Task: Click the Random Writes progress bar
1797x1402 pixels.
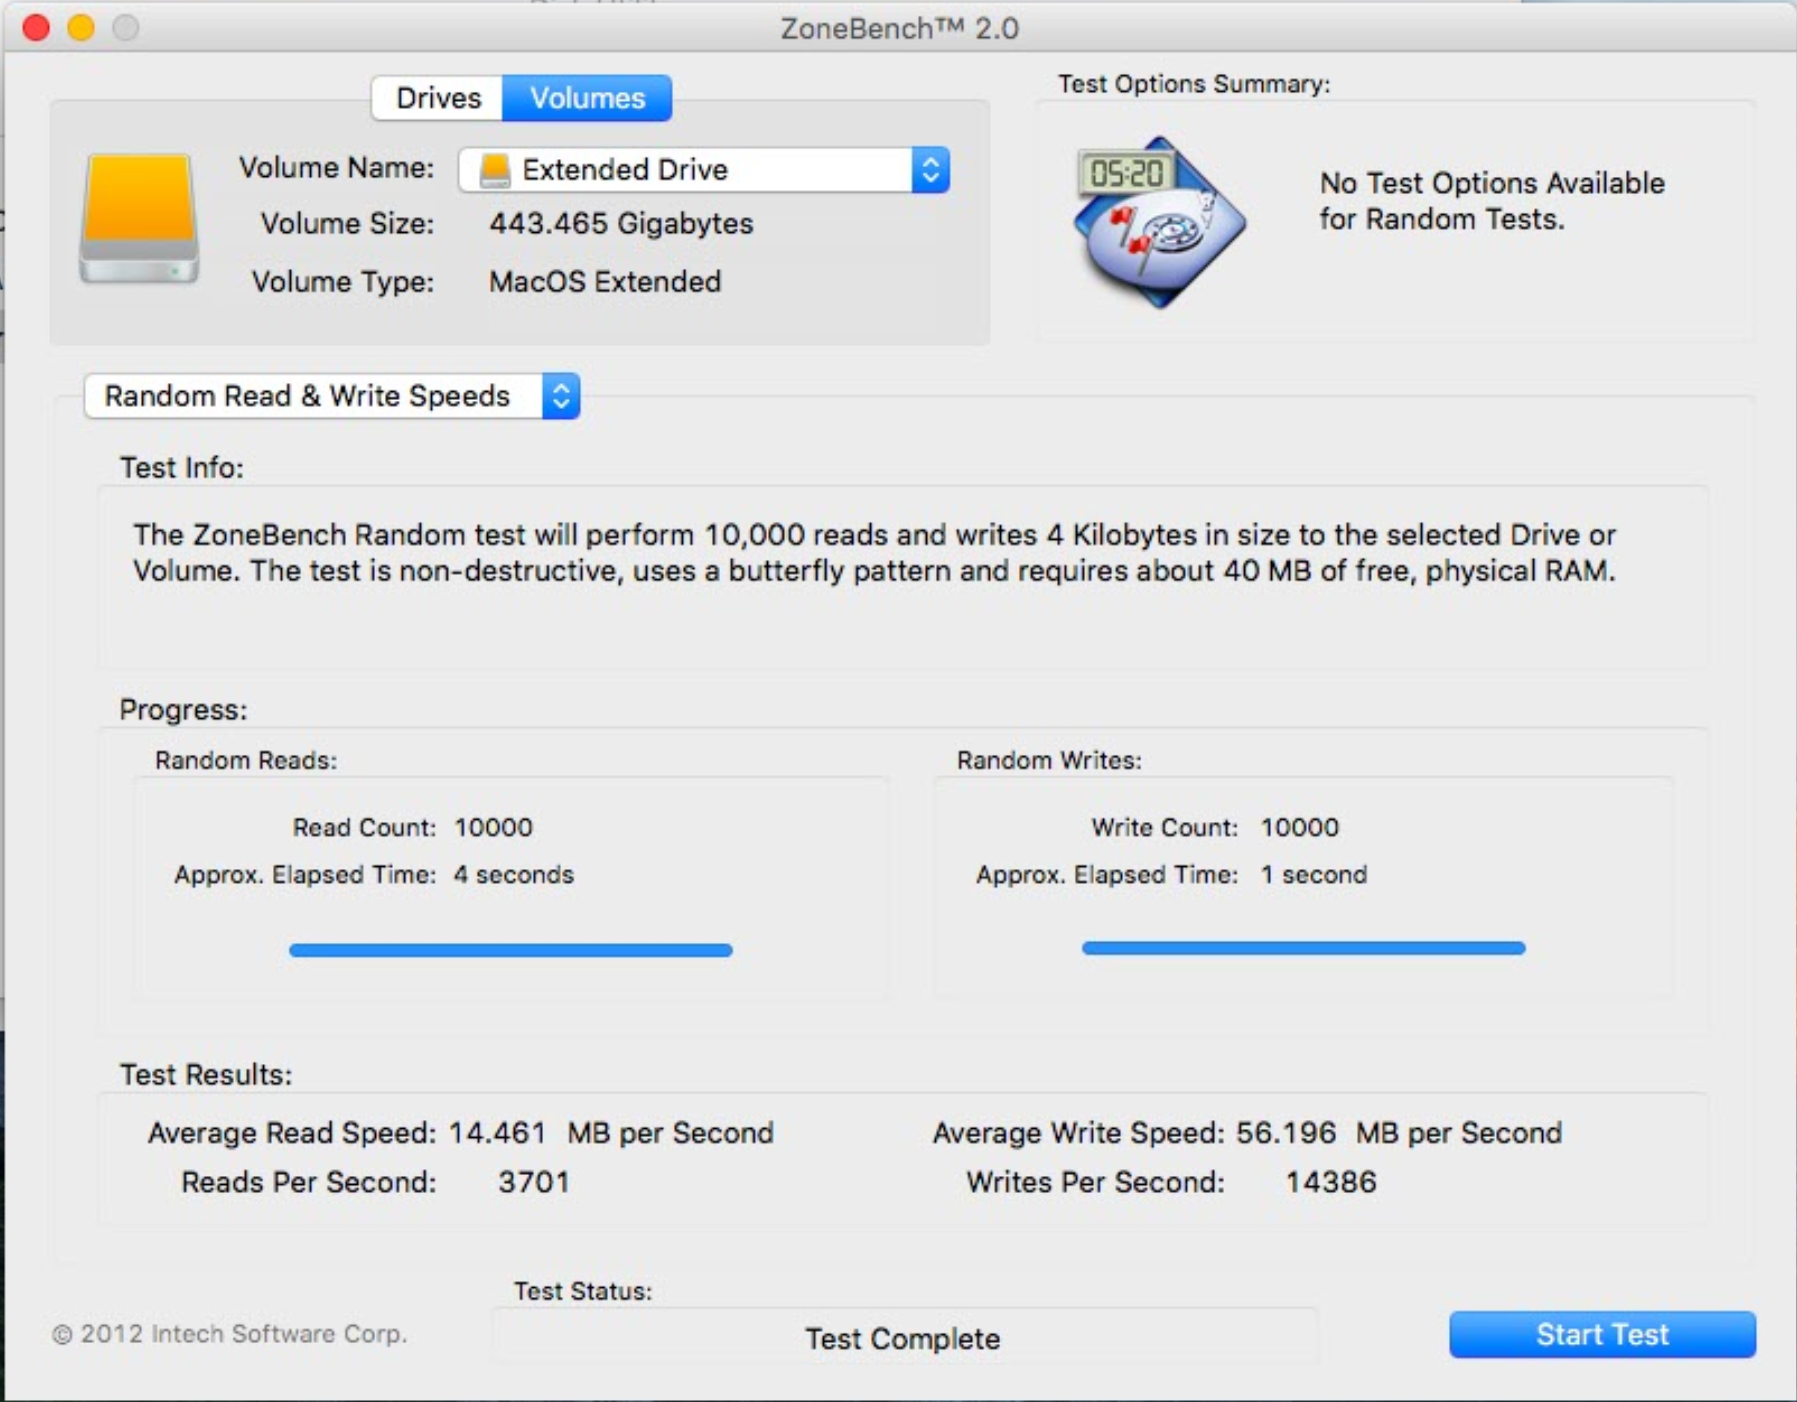Action: pyautogui.click(x=1304, y=948)
